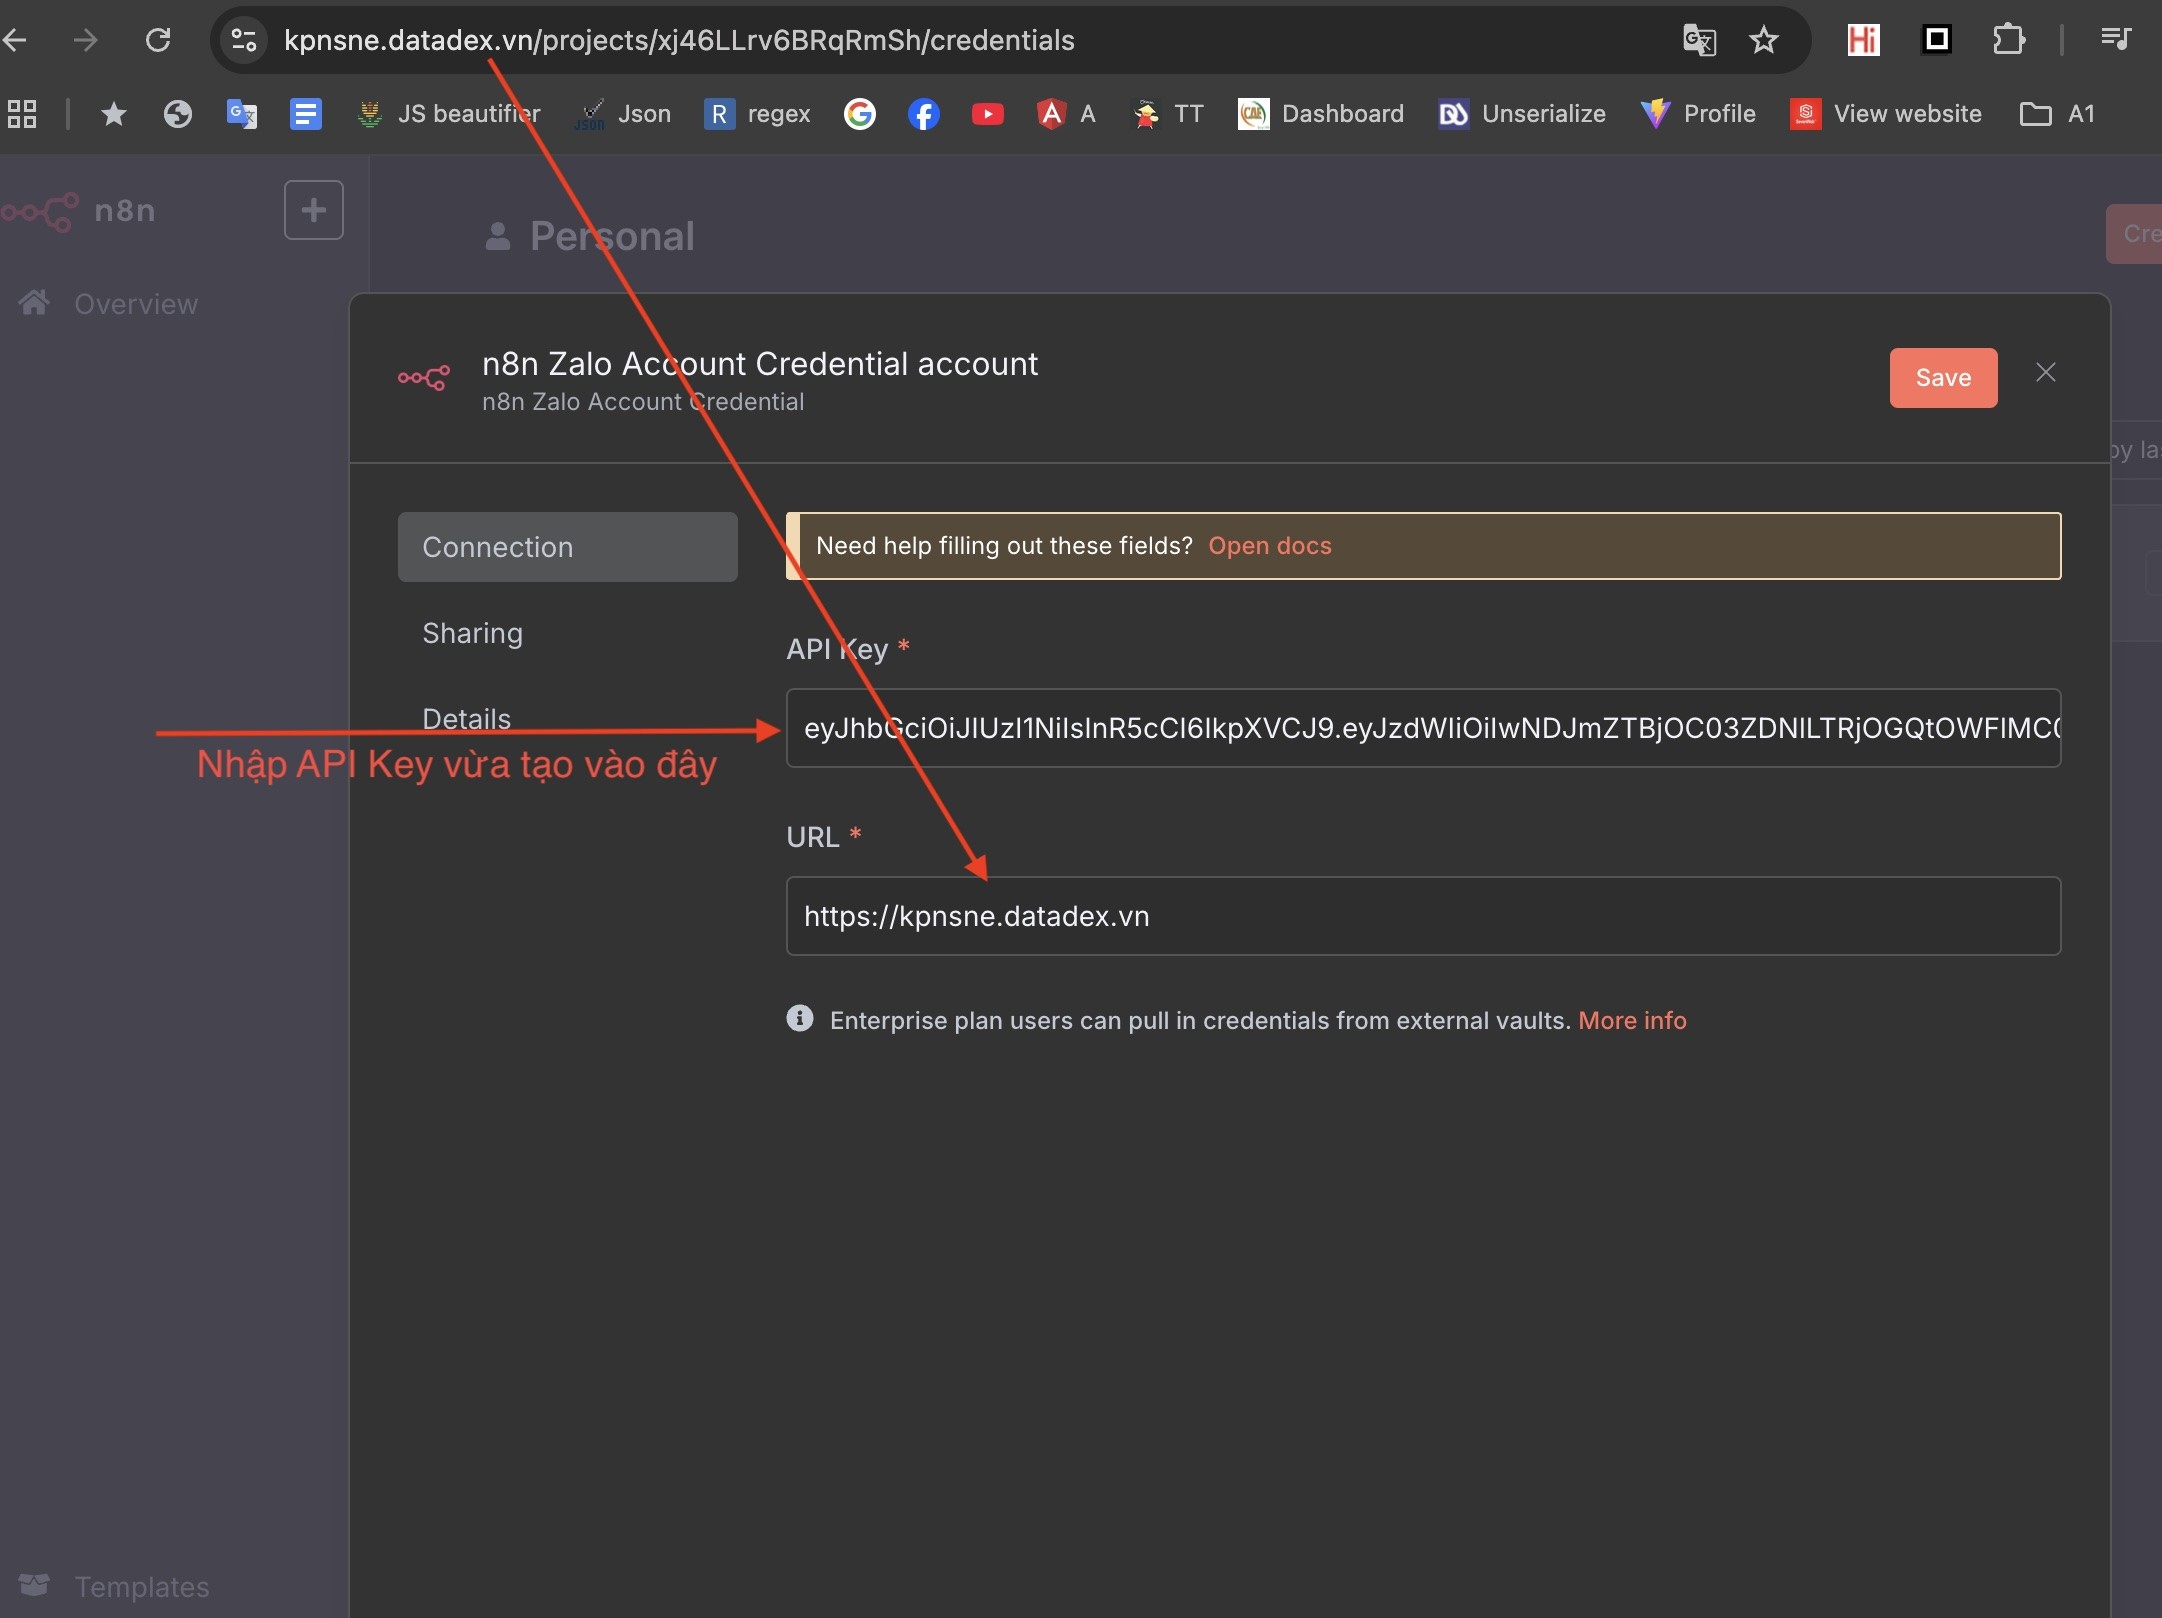Click the n8n logo in sidebar
This screenshot has width=2162, height=1618.
point(78,211)
